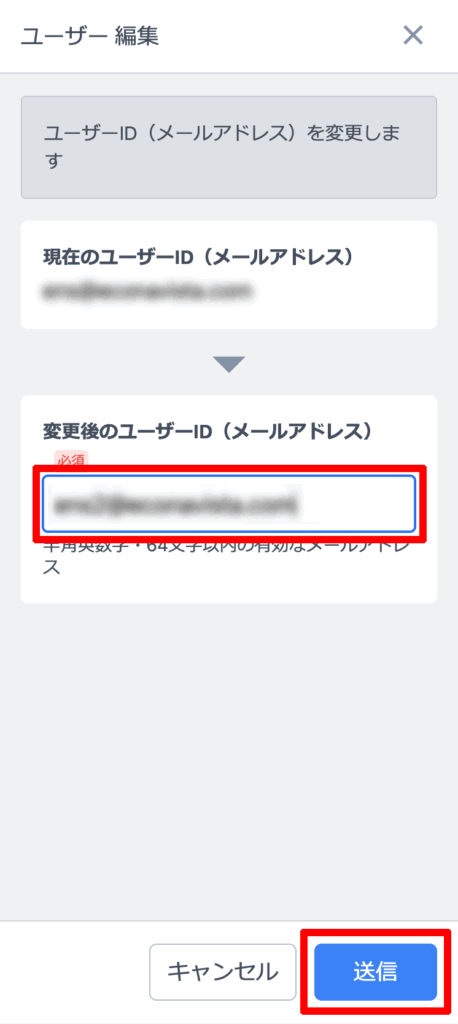458x1024 pixels.
Task: Click the blurred current email address text
Action: (x=147, y=289)
